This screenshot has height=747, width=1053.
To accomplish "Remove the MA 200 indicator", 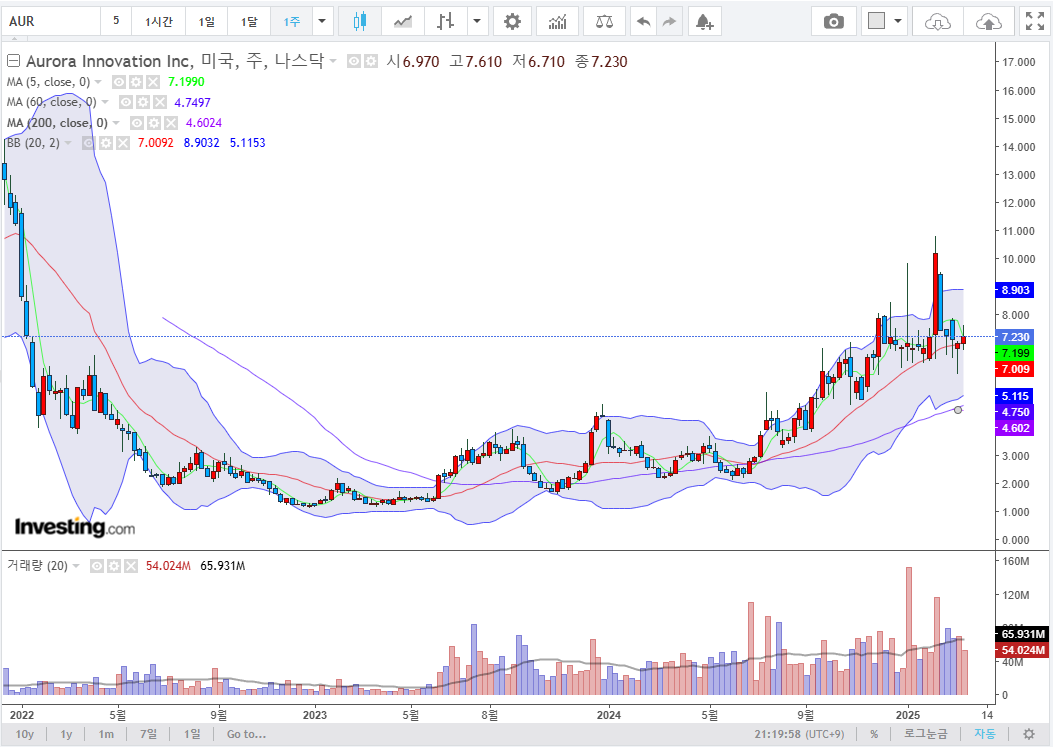I will [171, 123].
